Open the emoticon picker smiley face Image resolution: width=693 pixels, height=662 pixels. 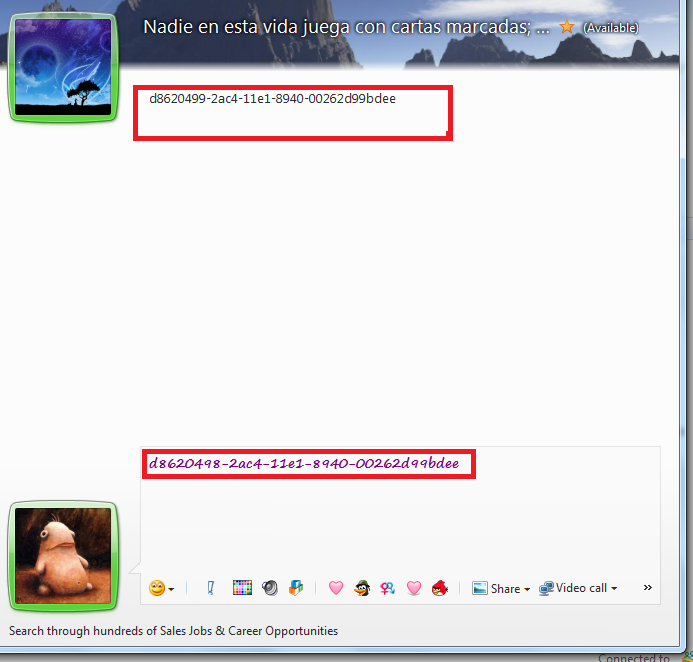tap(156, 588)
